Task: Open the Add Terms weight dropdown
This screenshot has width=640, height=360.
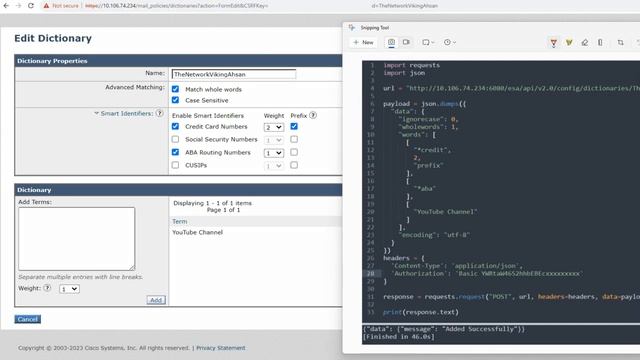Action: [69, 289]
